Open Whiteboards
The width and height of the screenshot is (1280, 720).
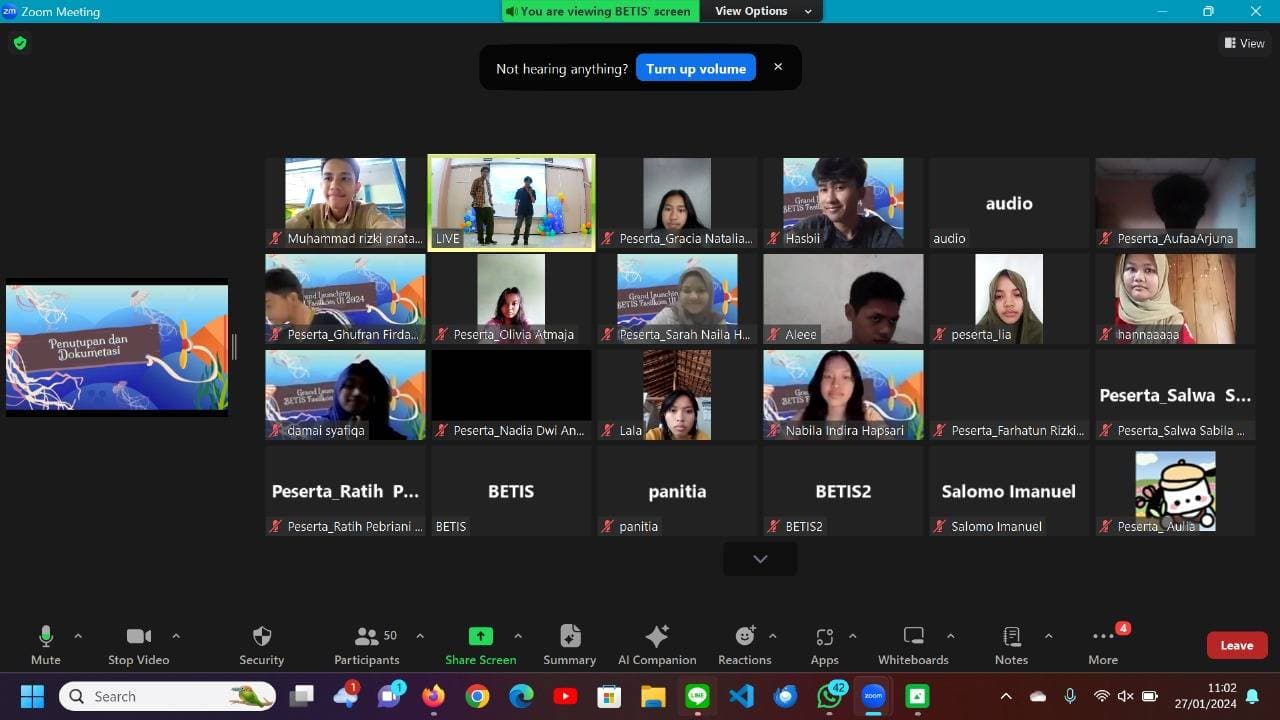[913, 645]
